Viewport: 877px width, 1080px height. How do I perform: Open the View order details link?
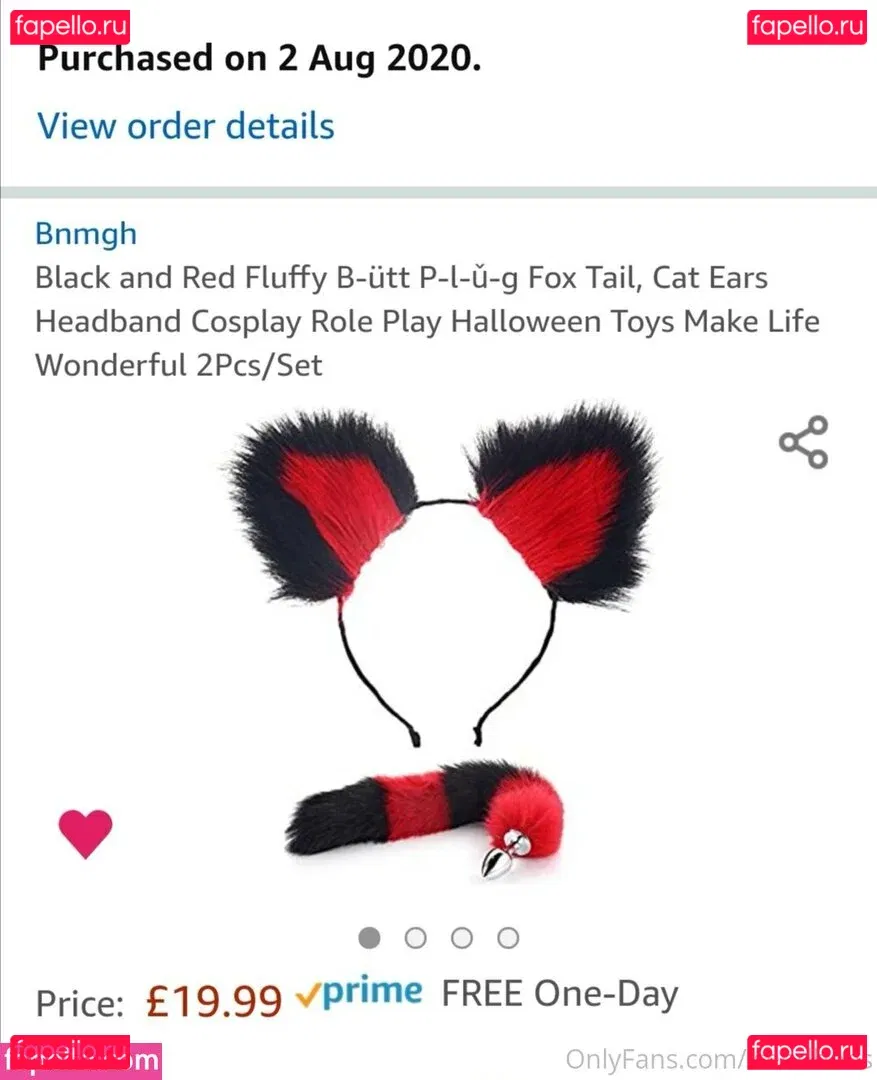[x=186, y=126]
